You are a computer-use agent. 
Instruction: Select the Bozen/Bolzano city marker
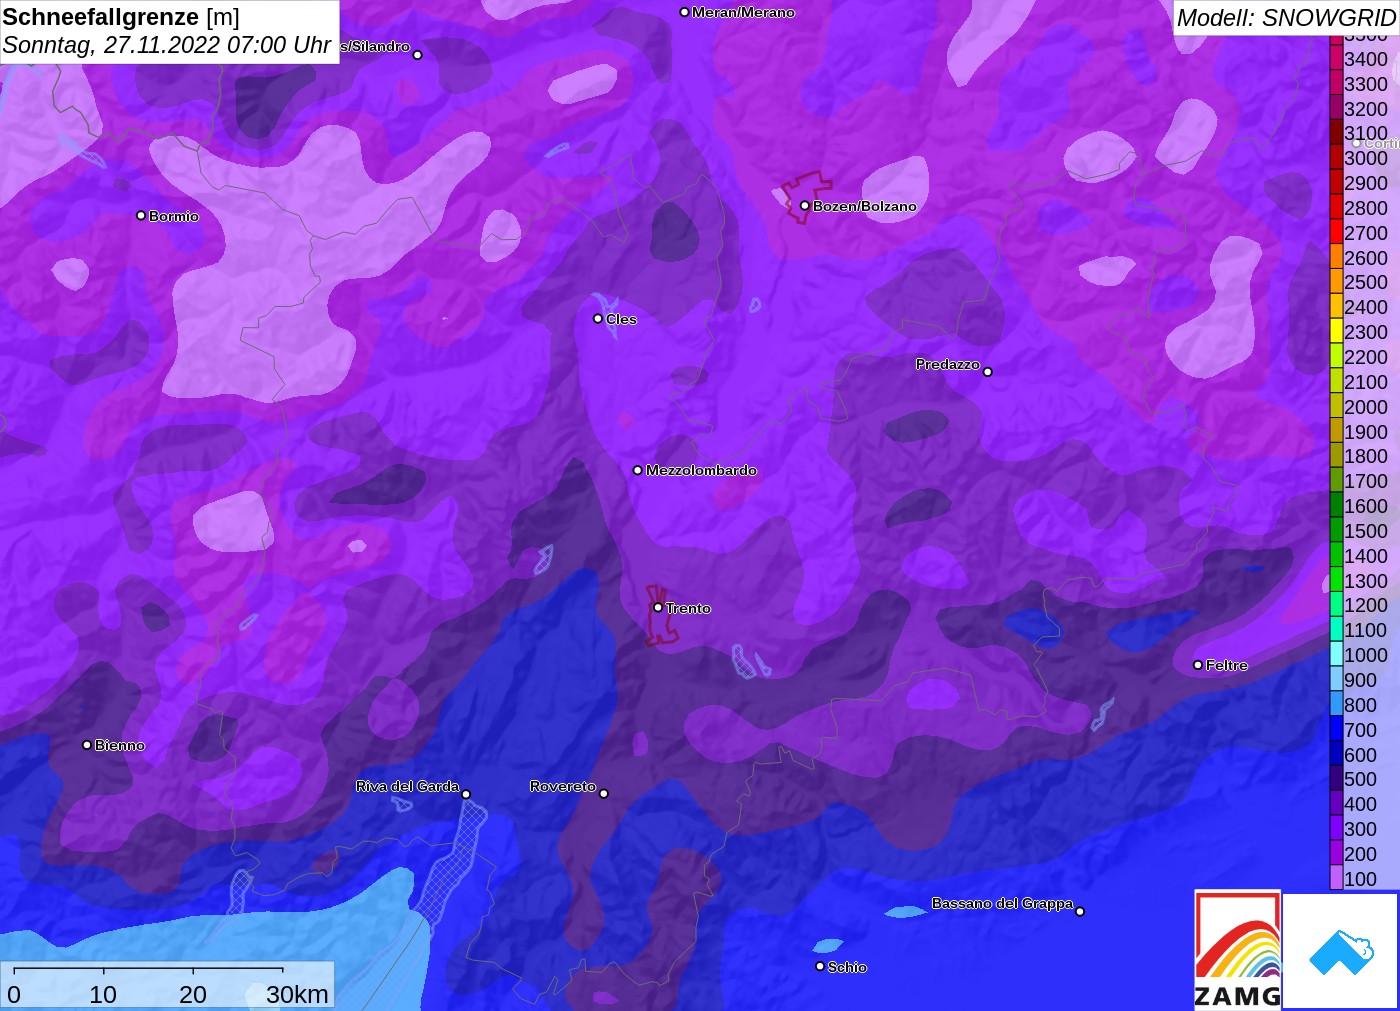tap(804, 206)
